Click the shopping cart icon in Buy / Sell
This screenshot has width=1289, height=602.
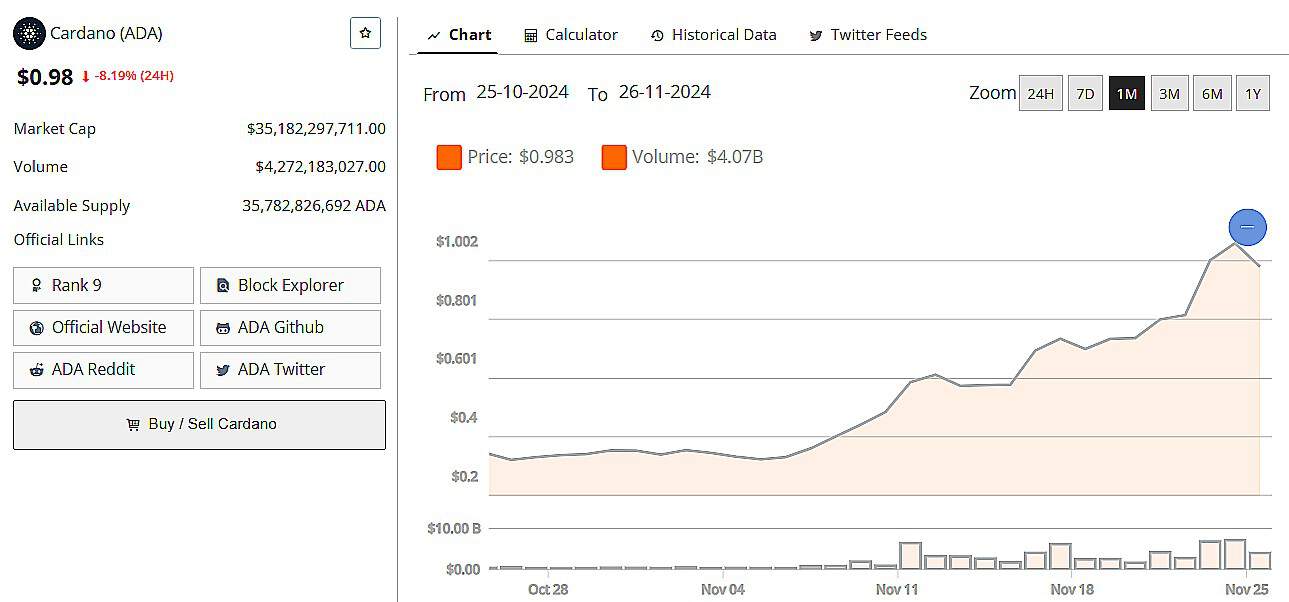[133, 424]
